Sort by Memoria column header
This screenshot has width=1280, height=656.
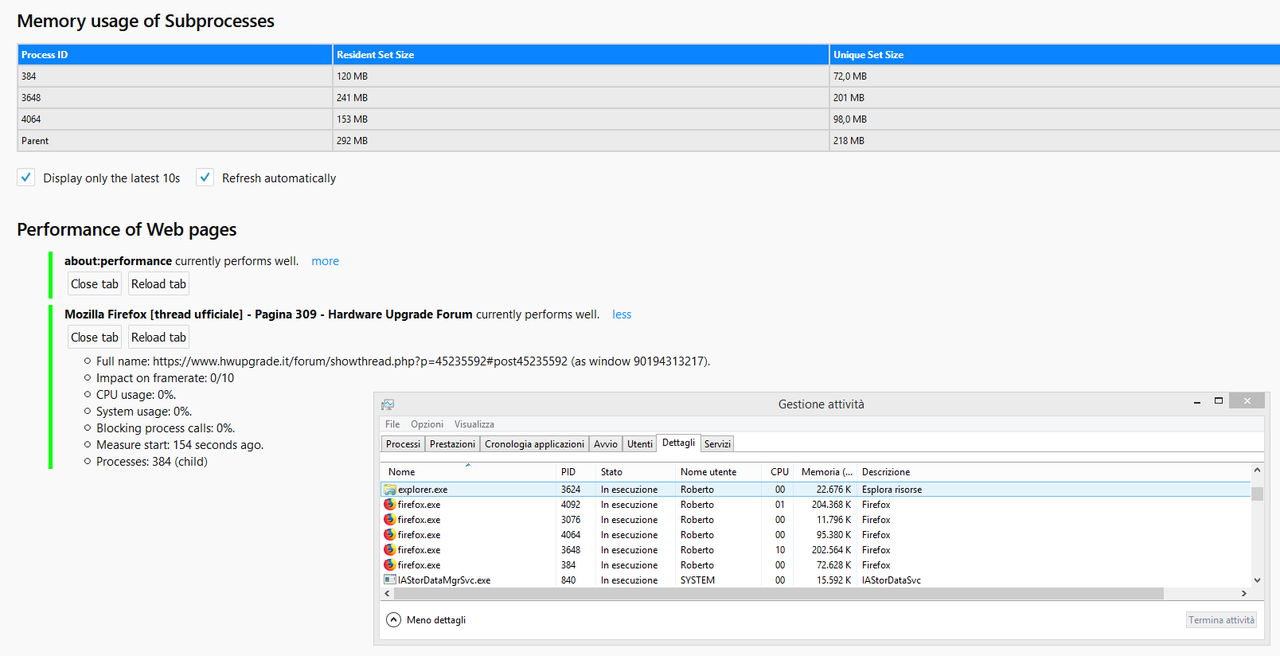pyautogui.click(x=826, y=471)
